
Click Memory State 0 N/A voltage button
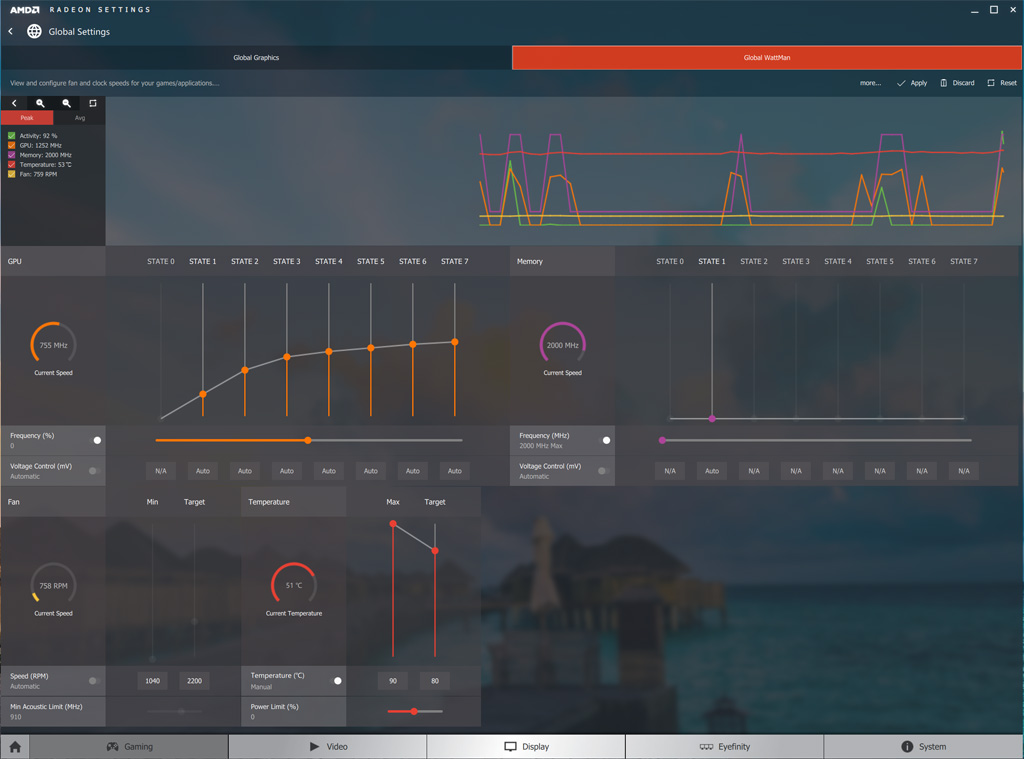[x=670, y=471]
